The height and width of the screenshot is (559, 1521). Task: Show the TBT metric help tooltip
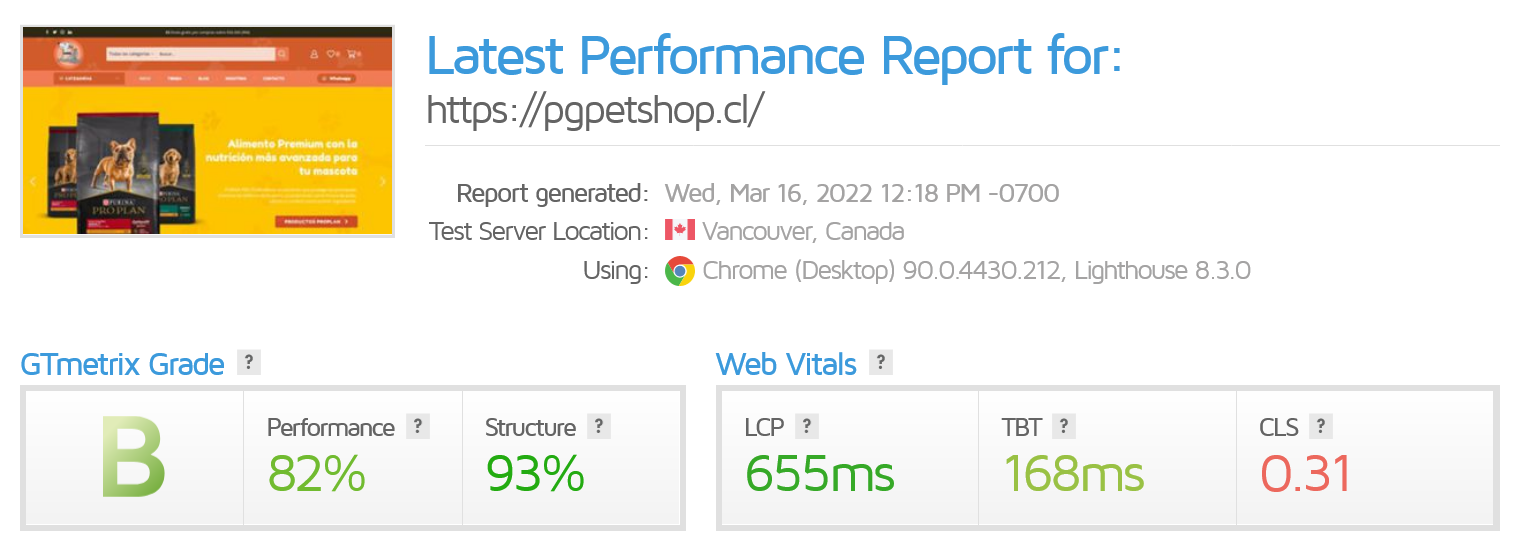click(1064, 426)
